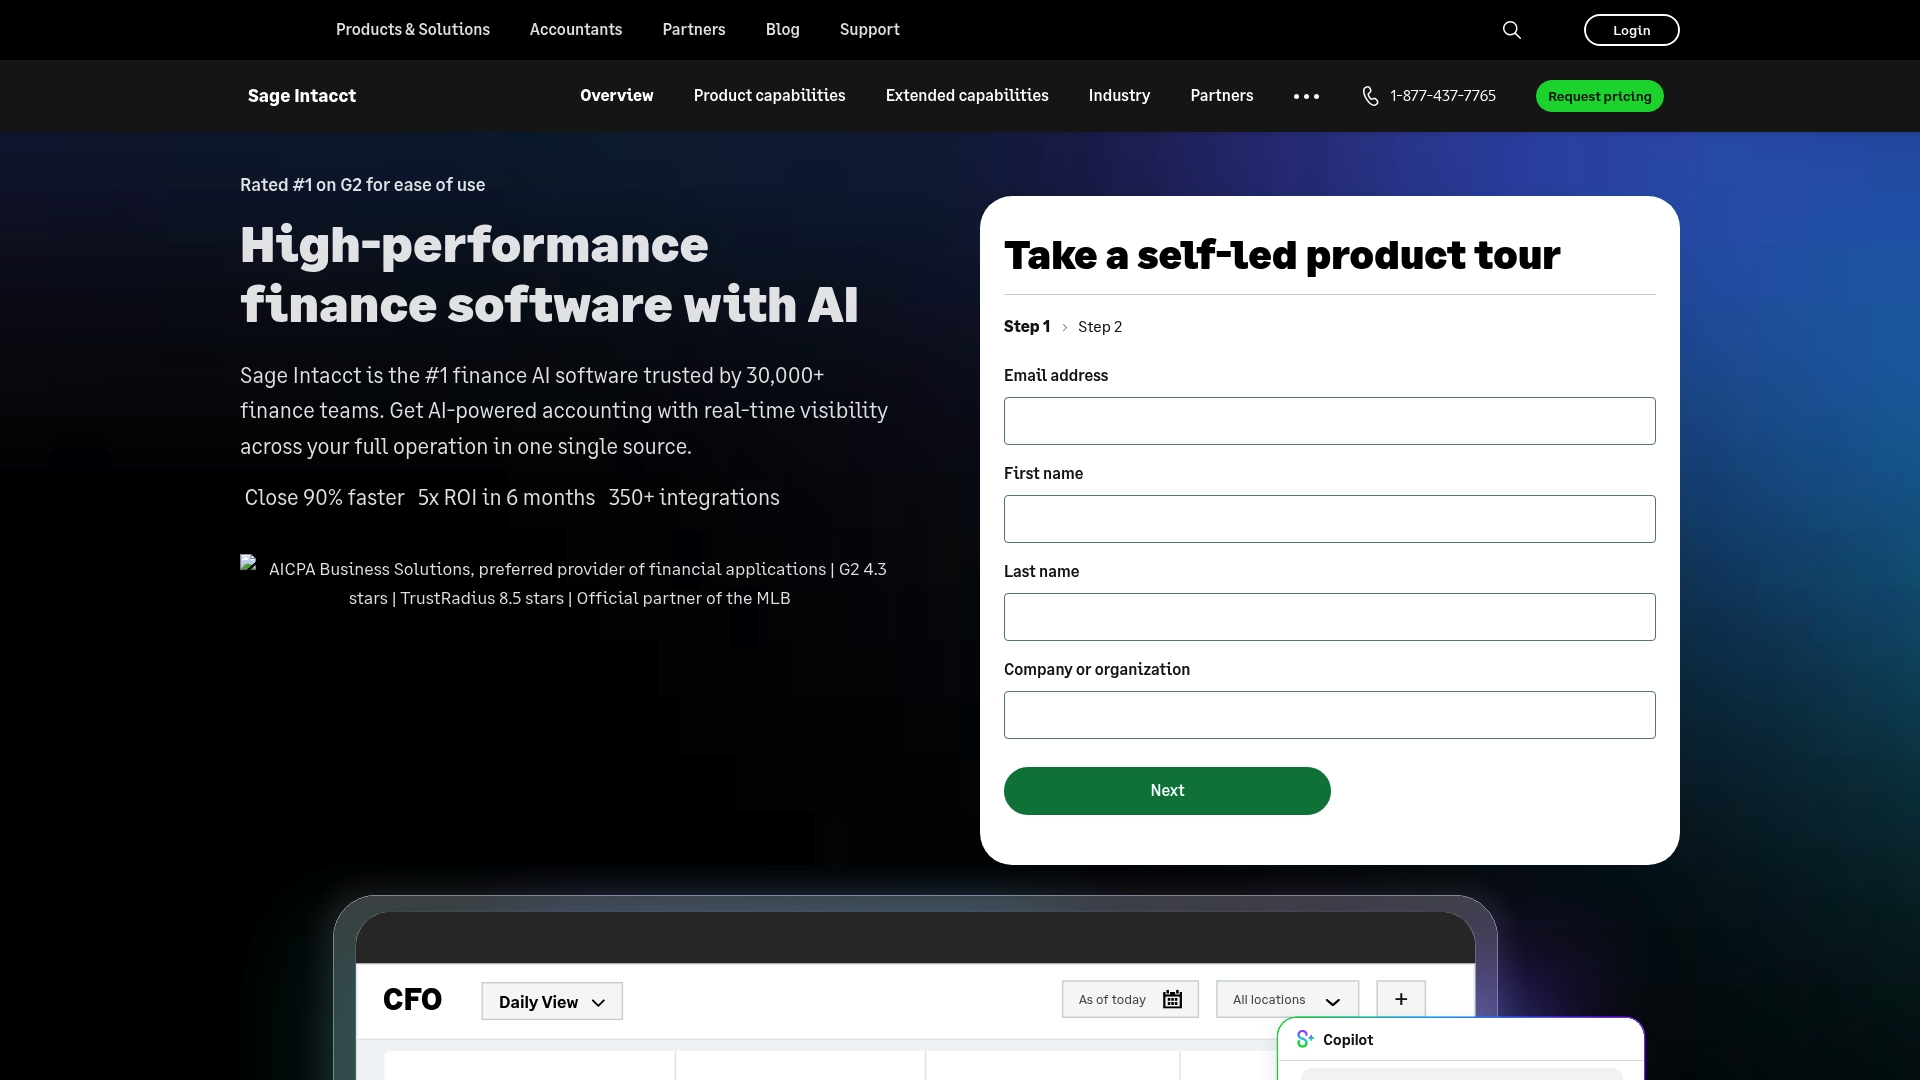Open the Accountants menu item
Image resolution: width=1920 pixels, height=1080 pixels.
point(575,30)
